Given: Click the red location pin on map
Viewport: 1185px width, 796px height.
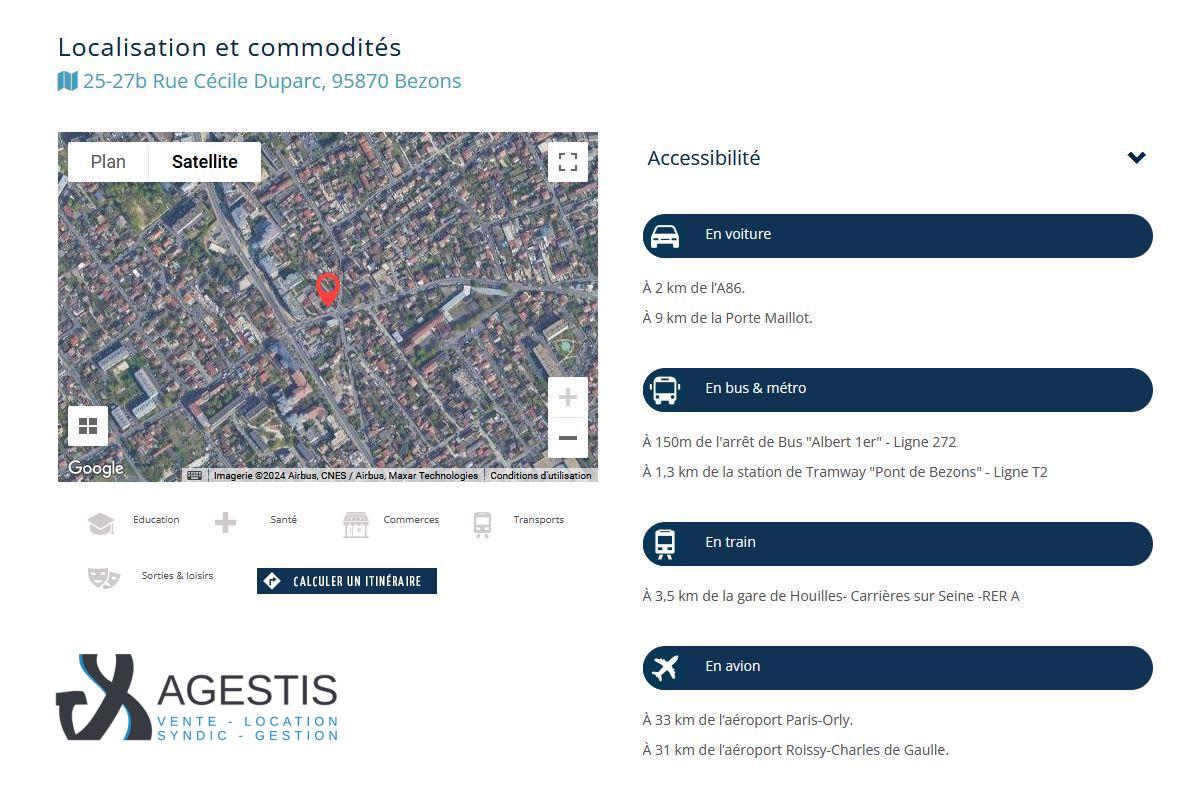Looking at the screenshot, I should (327, 288).
